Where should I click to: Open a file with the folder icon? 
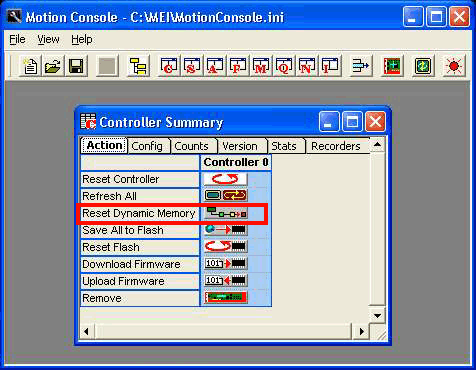pyautogui.click(x=53, y=66)
